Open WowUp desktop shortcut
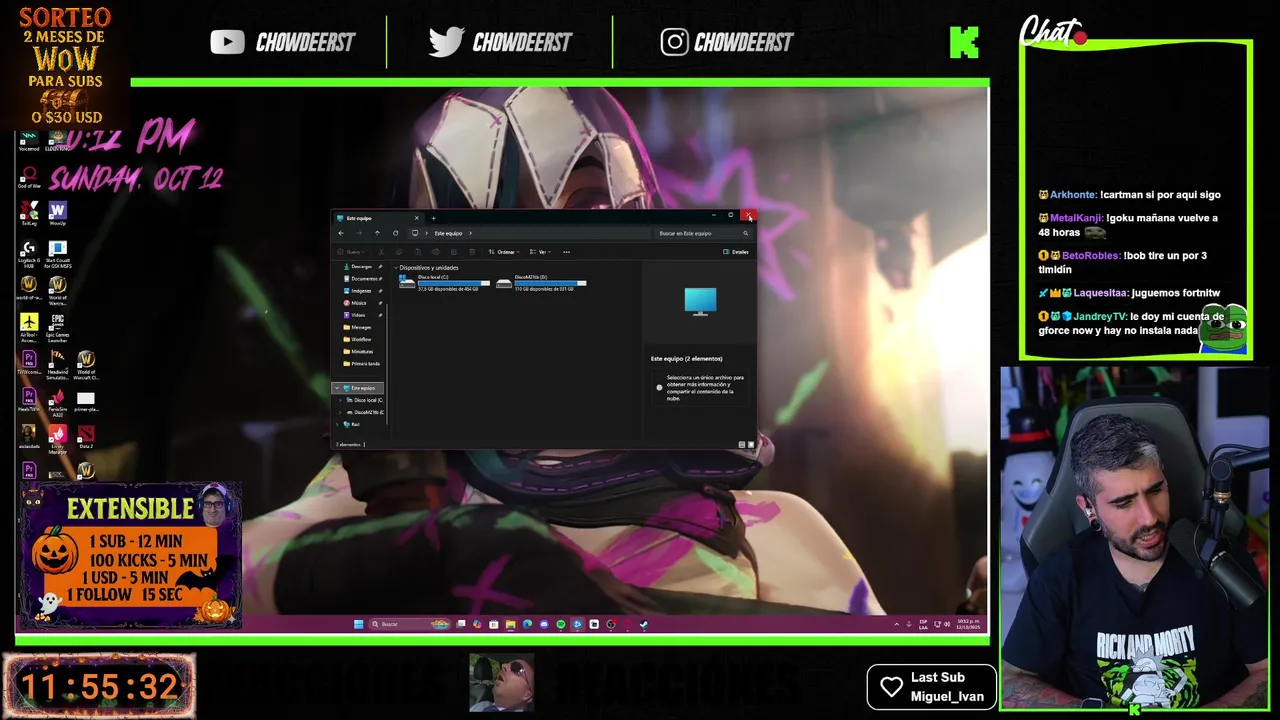This screenshot has height=720, width=1280. pos(57,214)
